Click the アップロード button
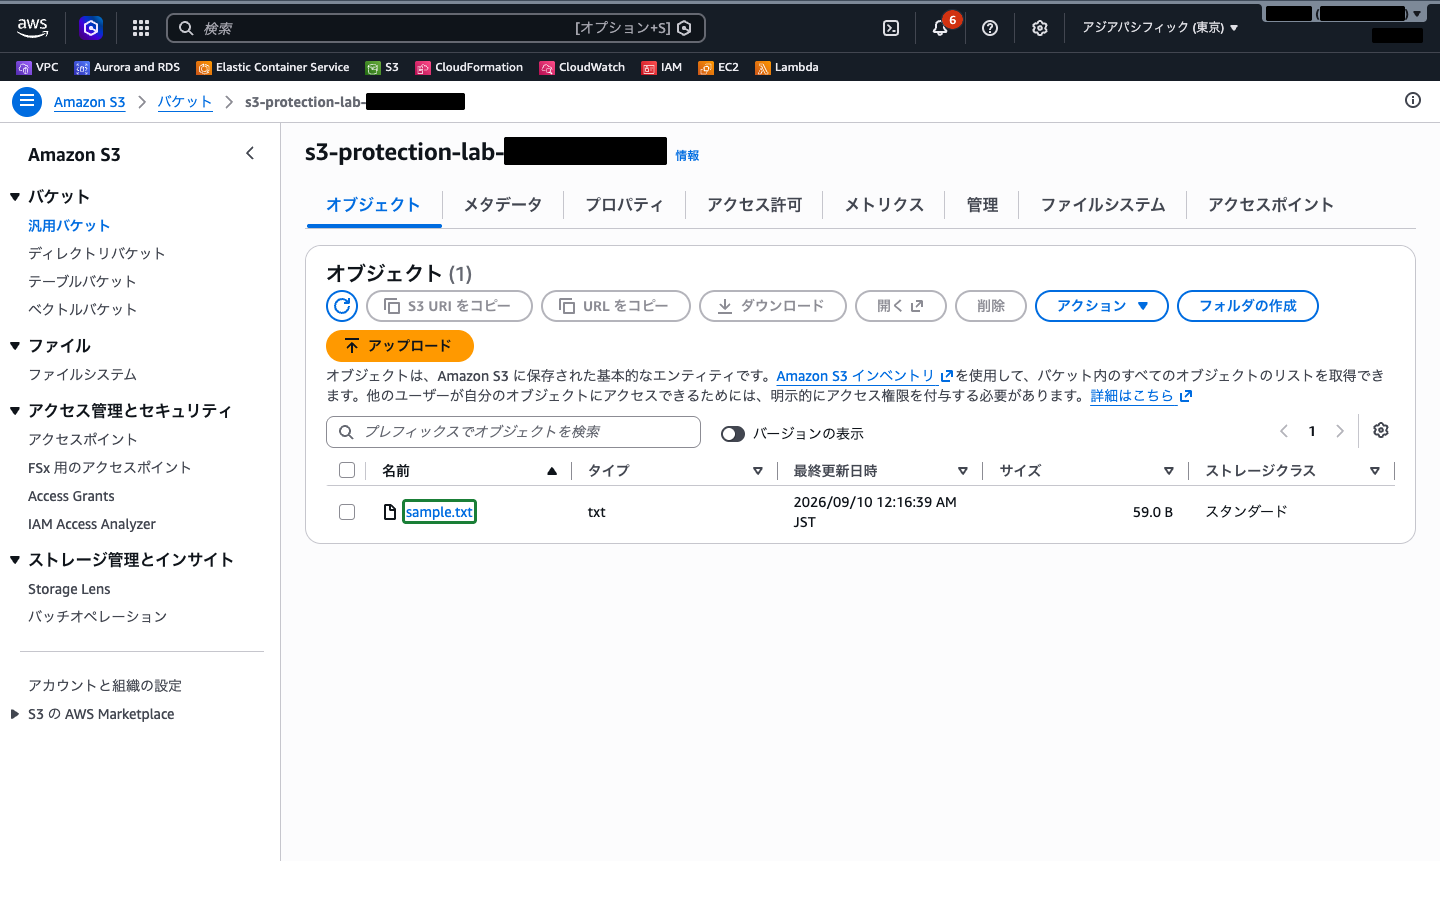This screenshot has height=900, width=1440. tap(400, 346)
